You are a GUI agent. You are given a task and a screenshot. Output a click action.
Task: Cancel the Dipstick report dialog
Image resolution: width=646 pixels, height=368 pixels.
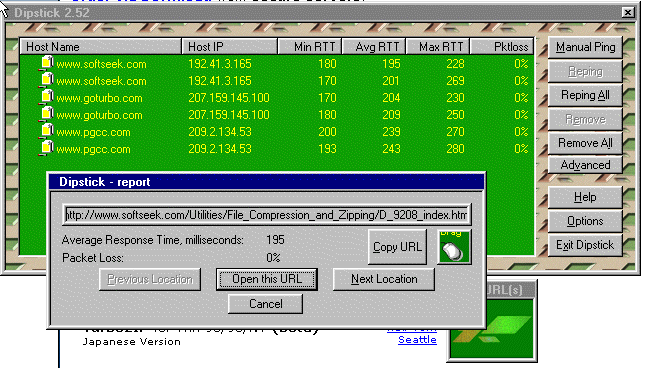point(265,304)
